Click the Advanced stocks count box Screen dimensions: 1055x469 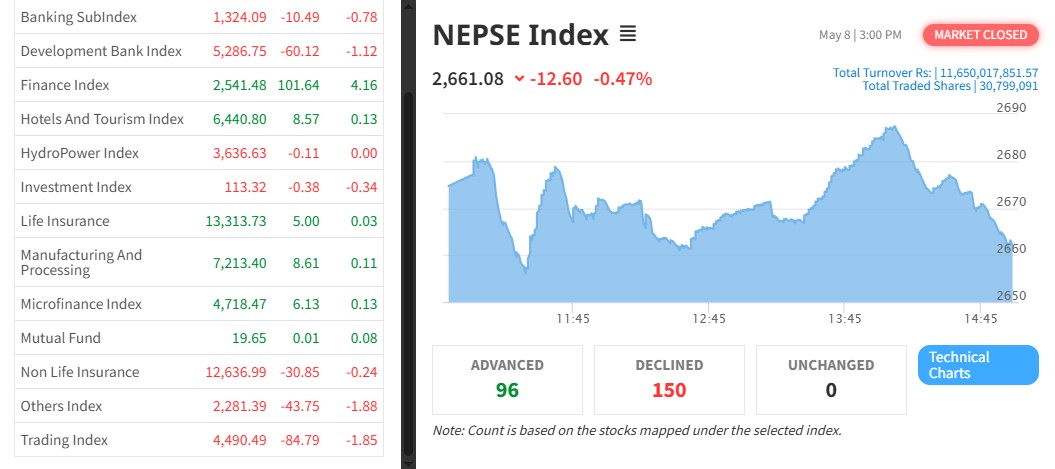coord(507,380)
